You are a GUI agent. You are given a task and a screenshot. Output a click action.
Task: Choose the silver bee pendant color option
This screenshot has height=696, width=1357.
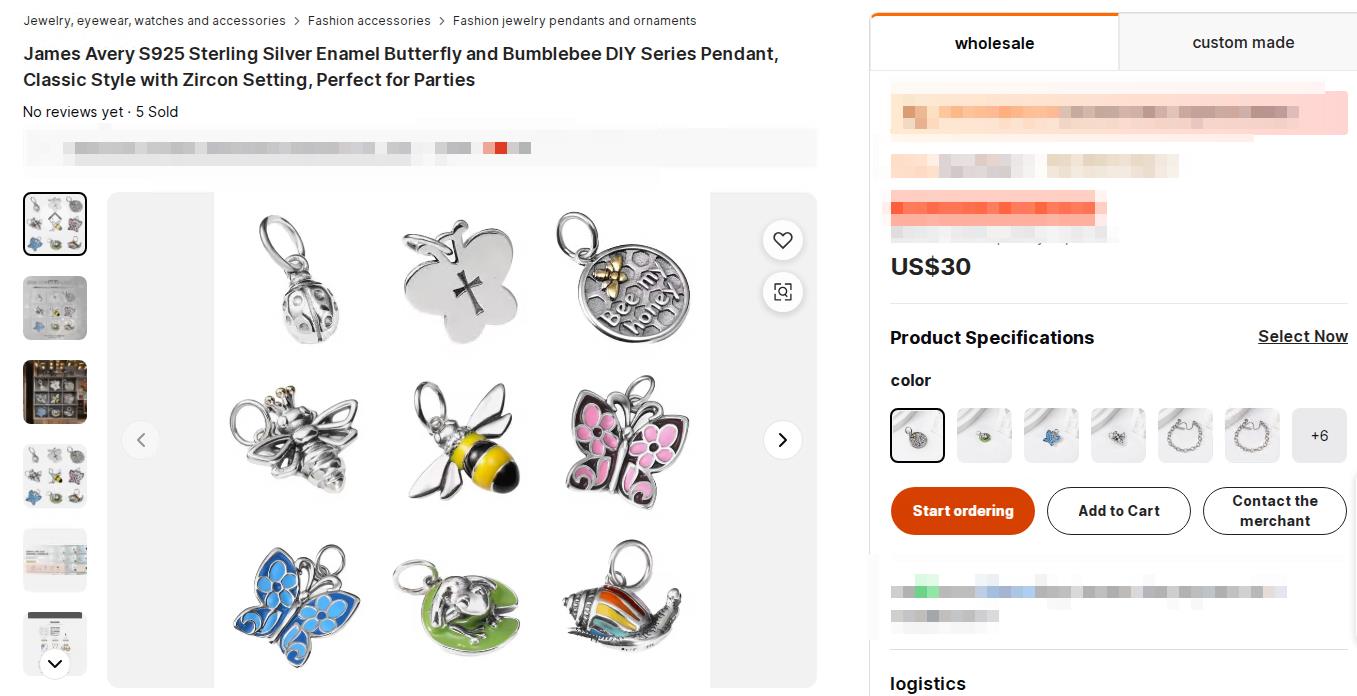(1118, 436)
